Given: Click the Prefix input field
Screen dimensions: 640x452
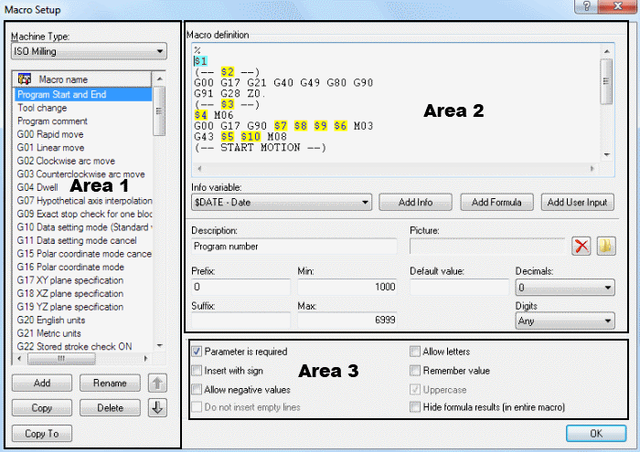Looking at the screenshot, I should pos(241,287).
